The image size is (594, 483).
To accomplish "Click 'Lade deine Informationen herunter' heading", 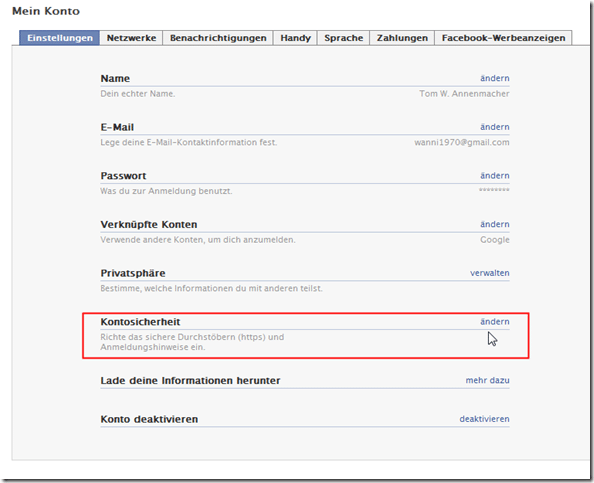I will click(190, 380).
